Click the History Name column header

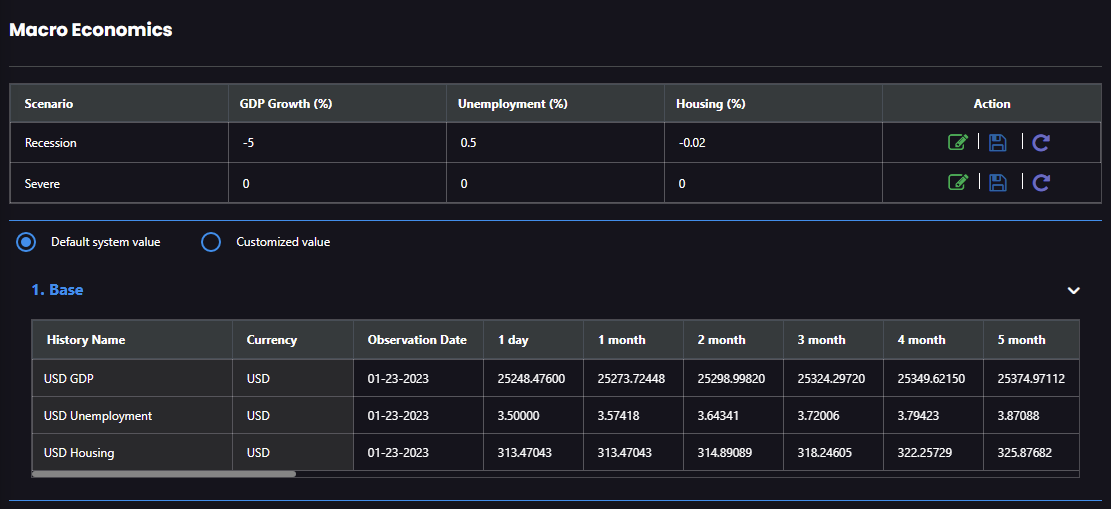pyautogui.click(x=86, y=340)
